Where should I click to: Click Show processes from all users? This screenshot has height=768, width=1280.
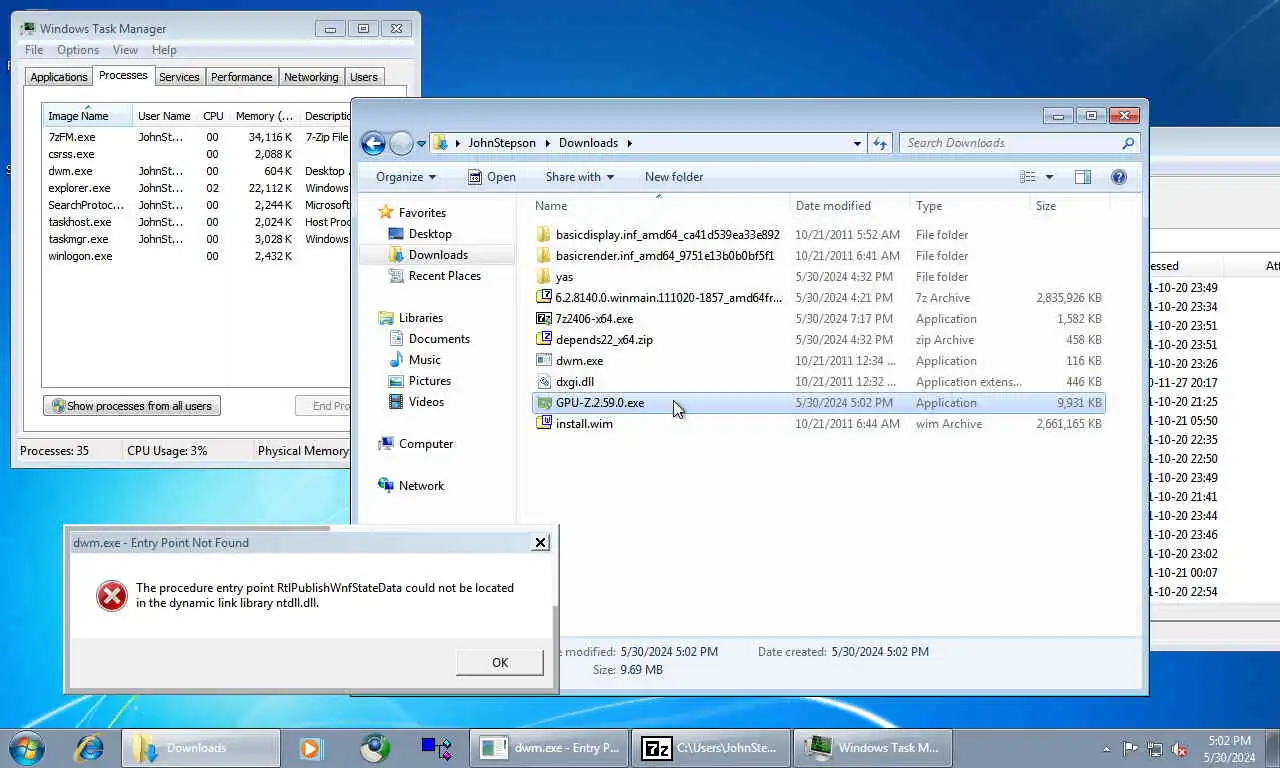pos(132,406)
